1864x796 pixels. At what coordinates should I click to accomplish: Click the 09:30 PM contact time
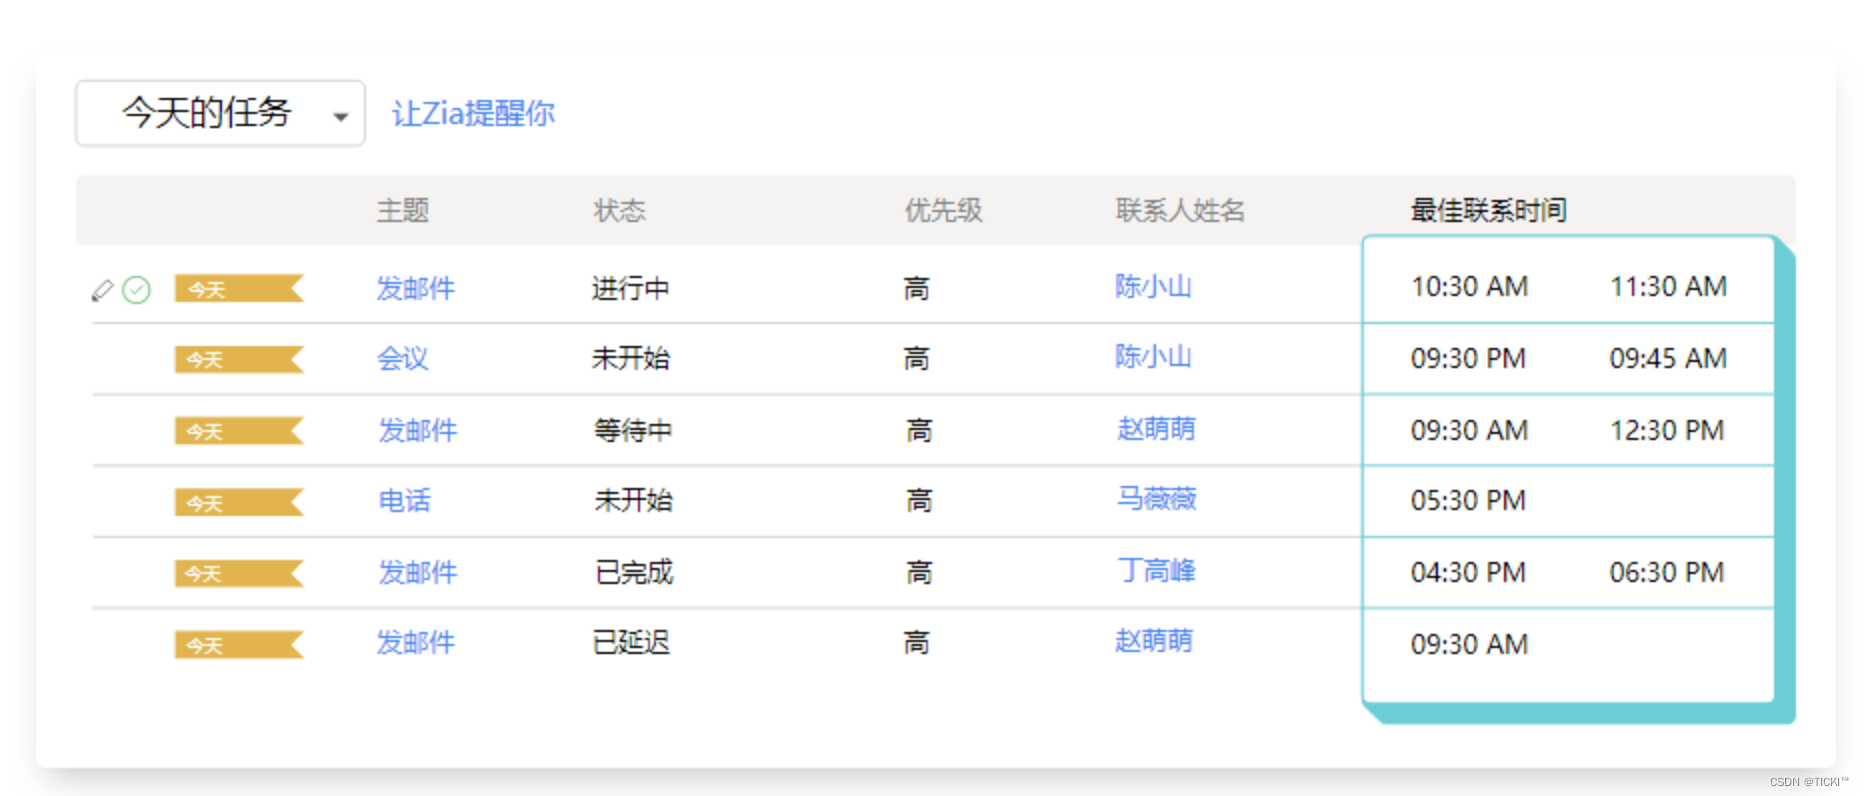(1468, 358)
